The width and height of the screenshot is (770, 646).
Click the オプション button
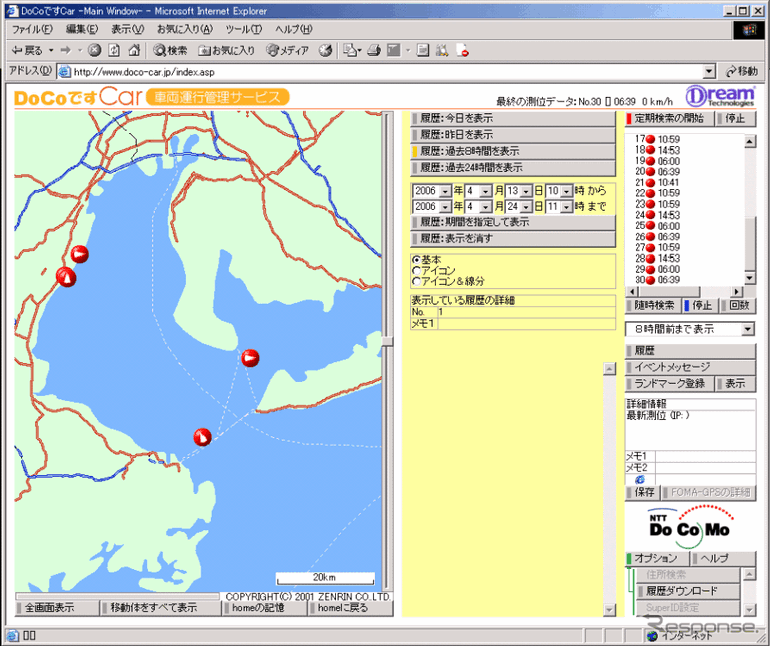click(x=657, y=559)
